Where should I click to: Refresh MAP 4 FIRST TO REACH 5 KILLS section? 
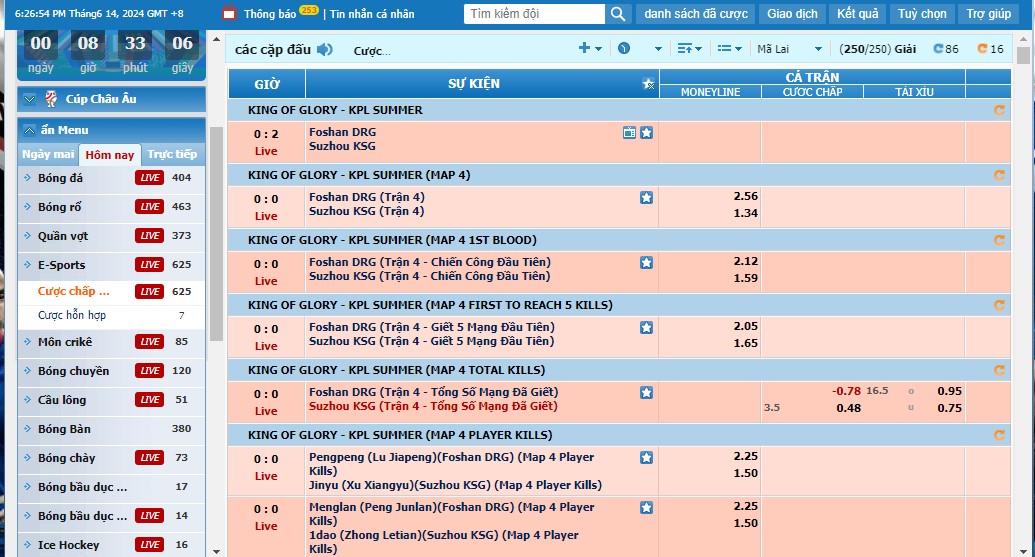coord(999,305)
